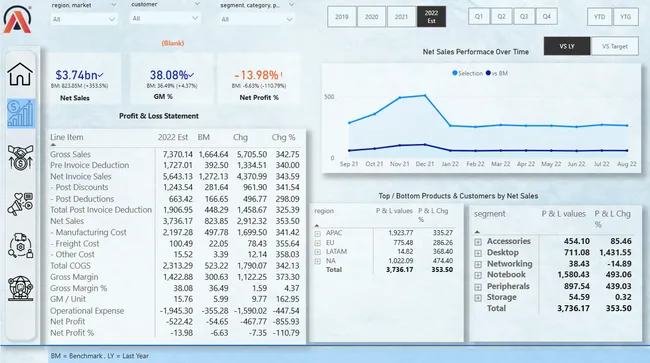This screenshot has width=650, height=363.
Task: Open the region, market All dropdown
Action: click(x=83, y=19)
